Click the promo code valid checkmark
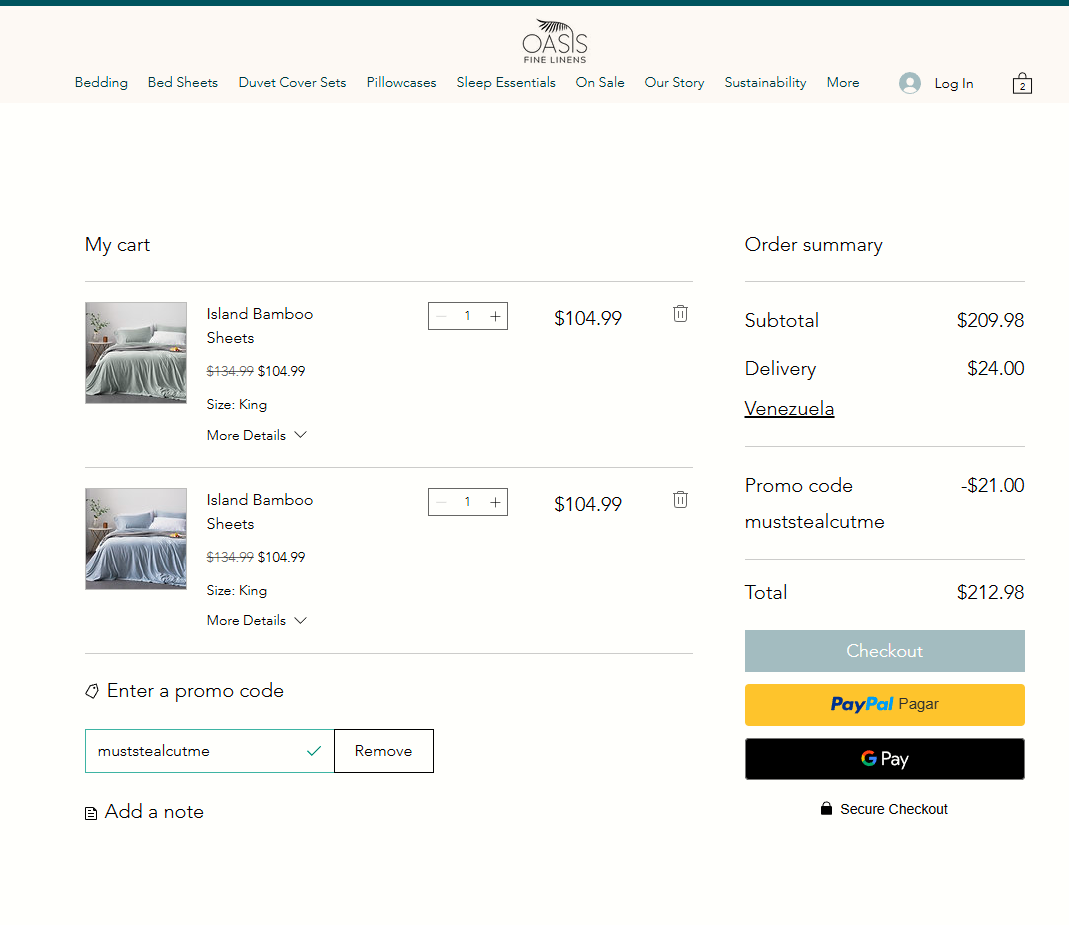 pyautogui.click(x=314, y=751)
